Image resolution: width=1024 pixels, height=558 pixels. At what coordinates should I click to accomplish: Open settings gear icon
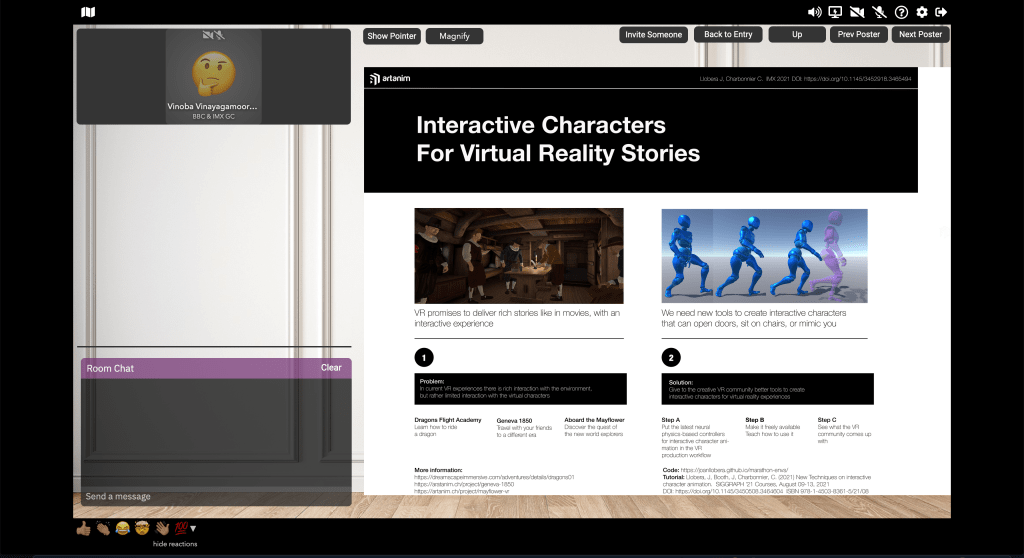coord(922,12)
